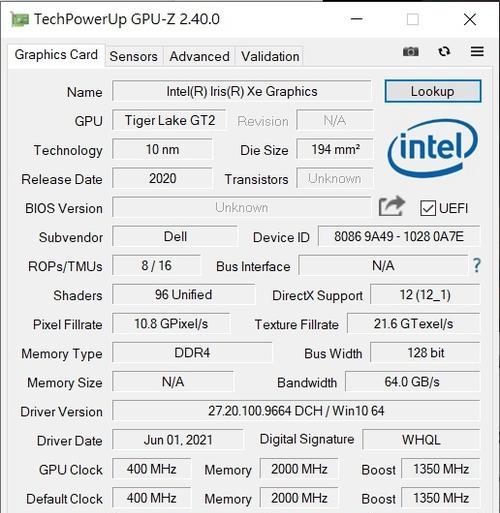
Task: Click the camera screenshot icon
Action: pos(410,52)
